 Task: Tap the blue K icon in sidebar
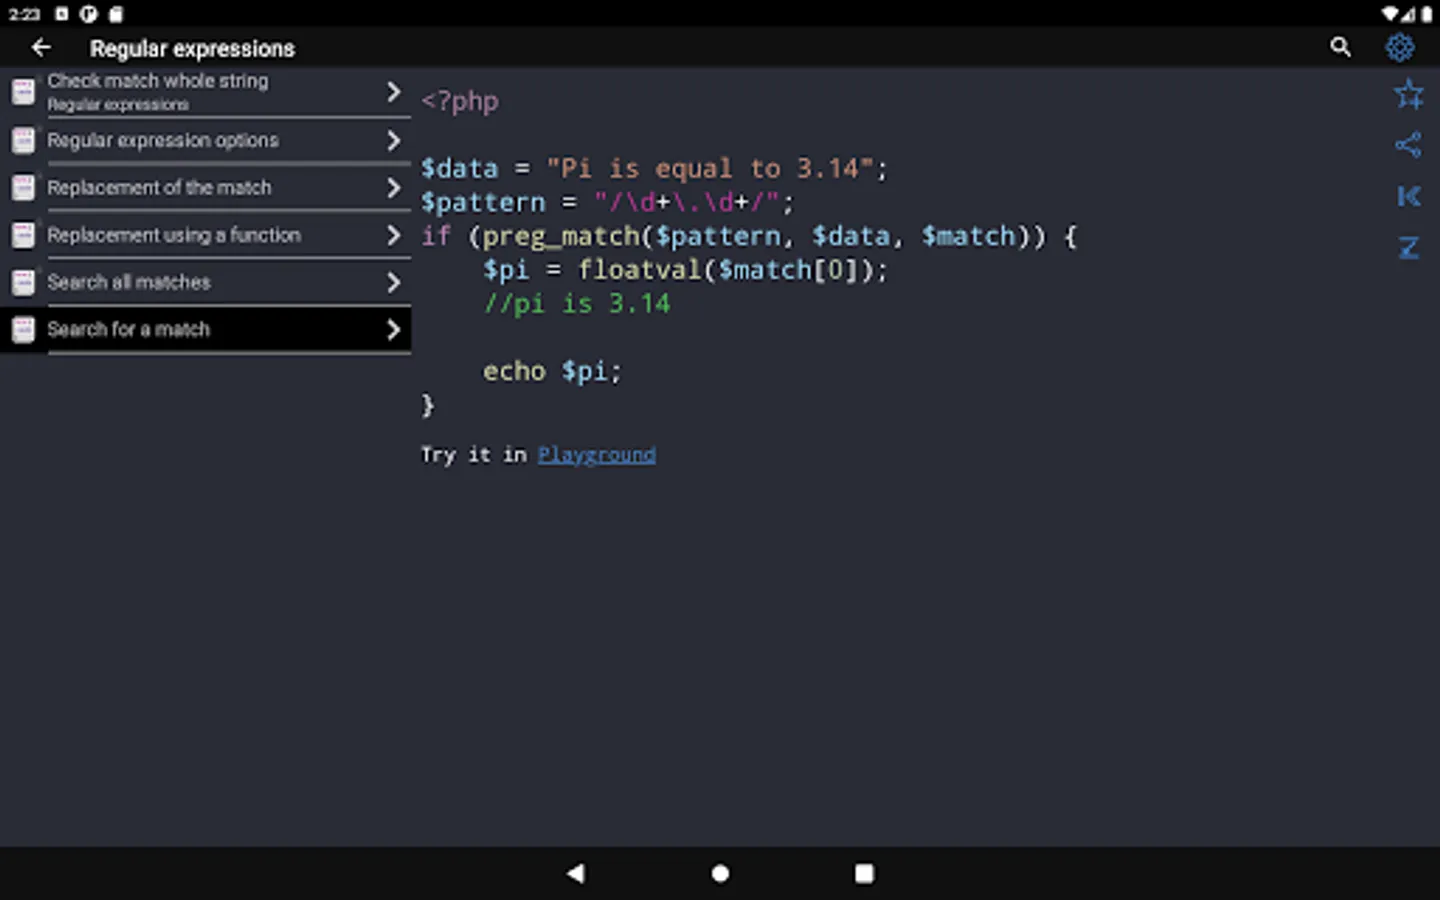(x=1409, y=196)
